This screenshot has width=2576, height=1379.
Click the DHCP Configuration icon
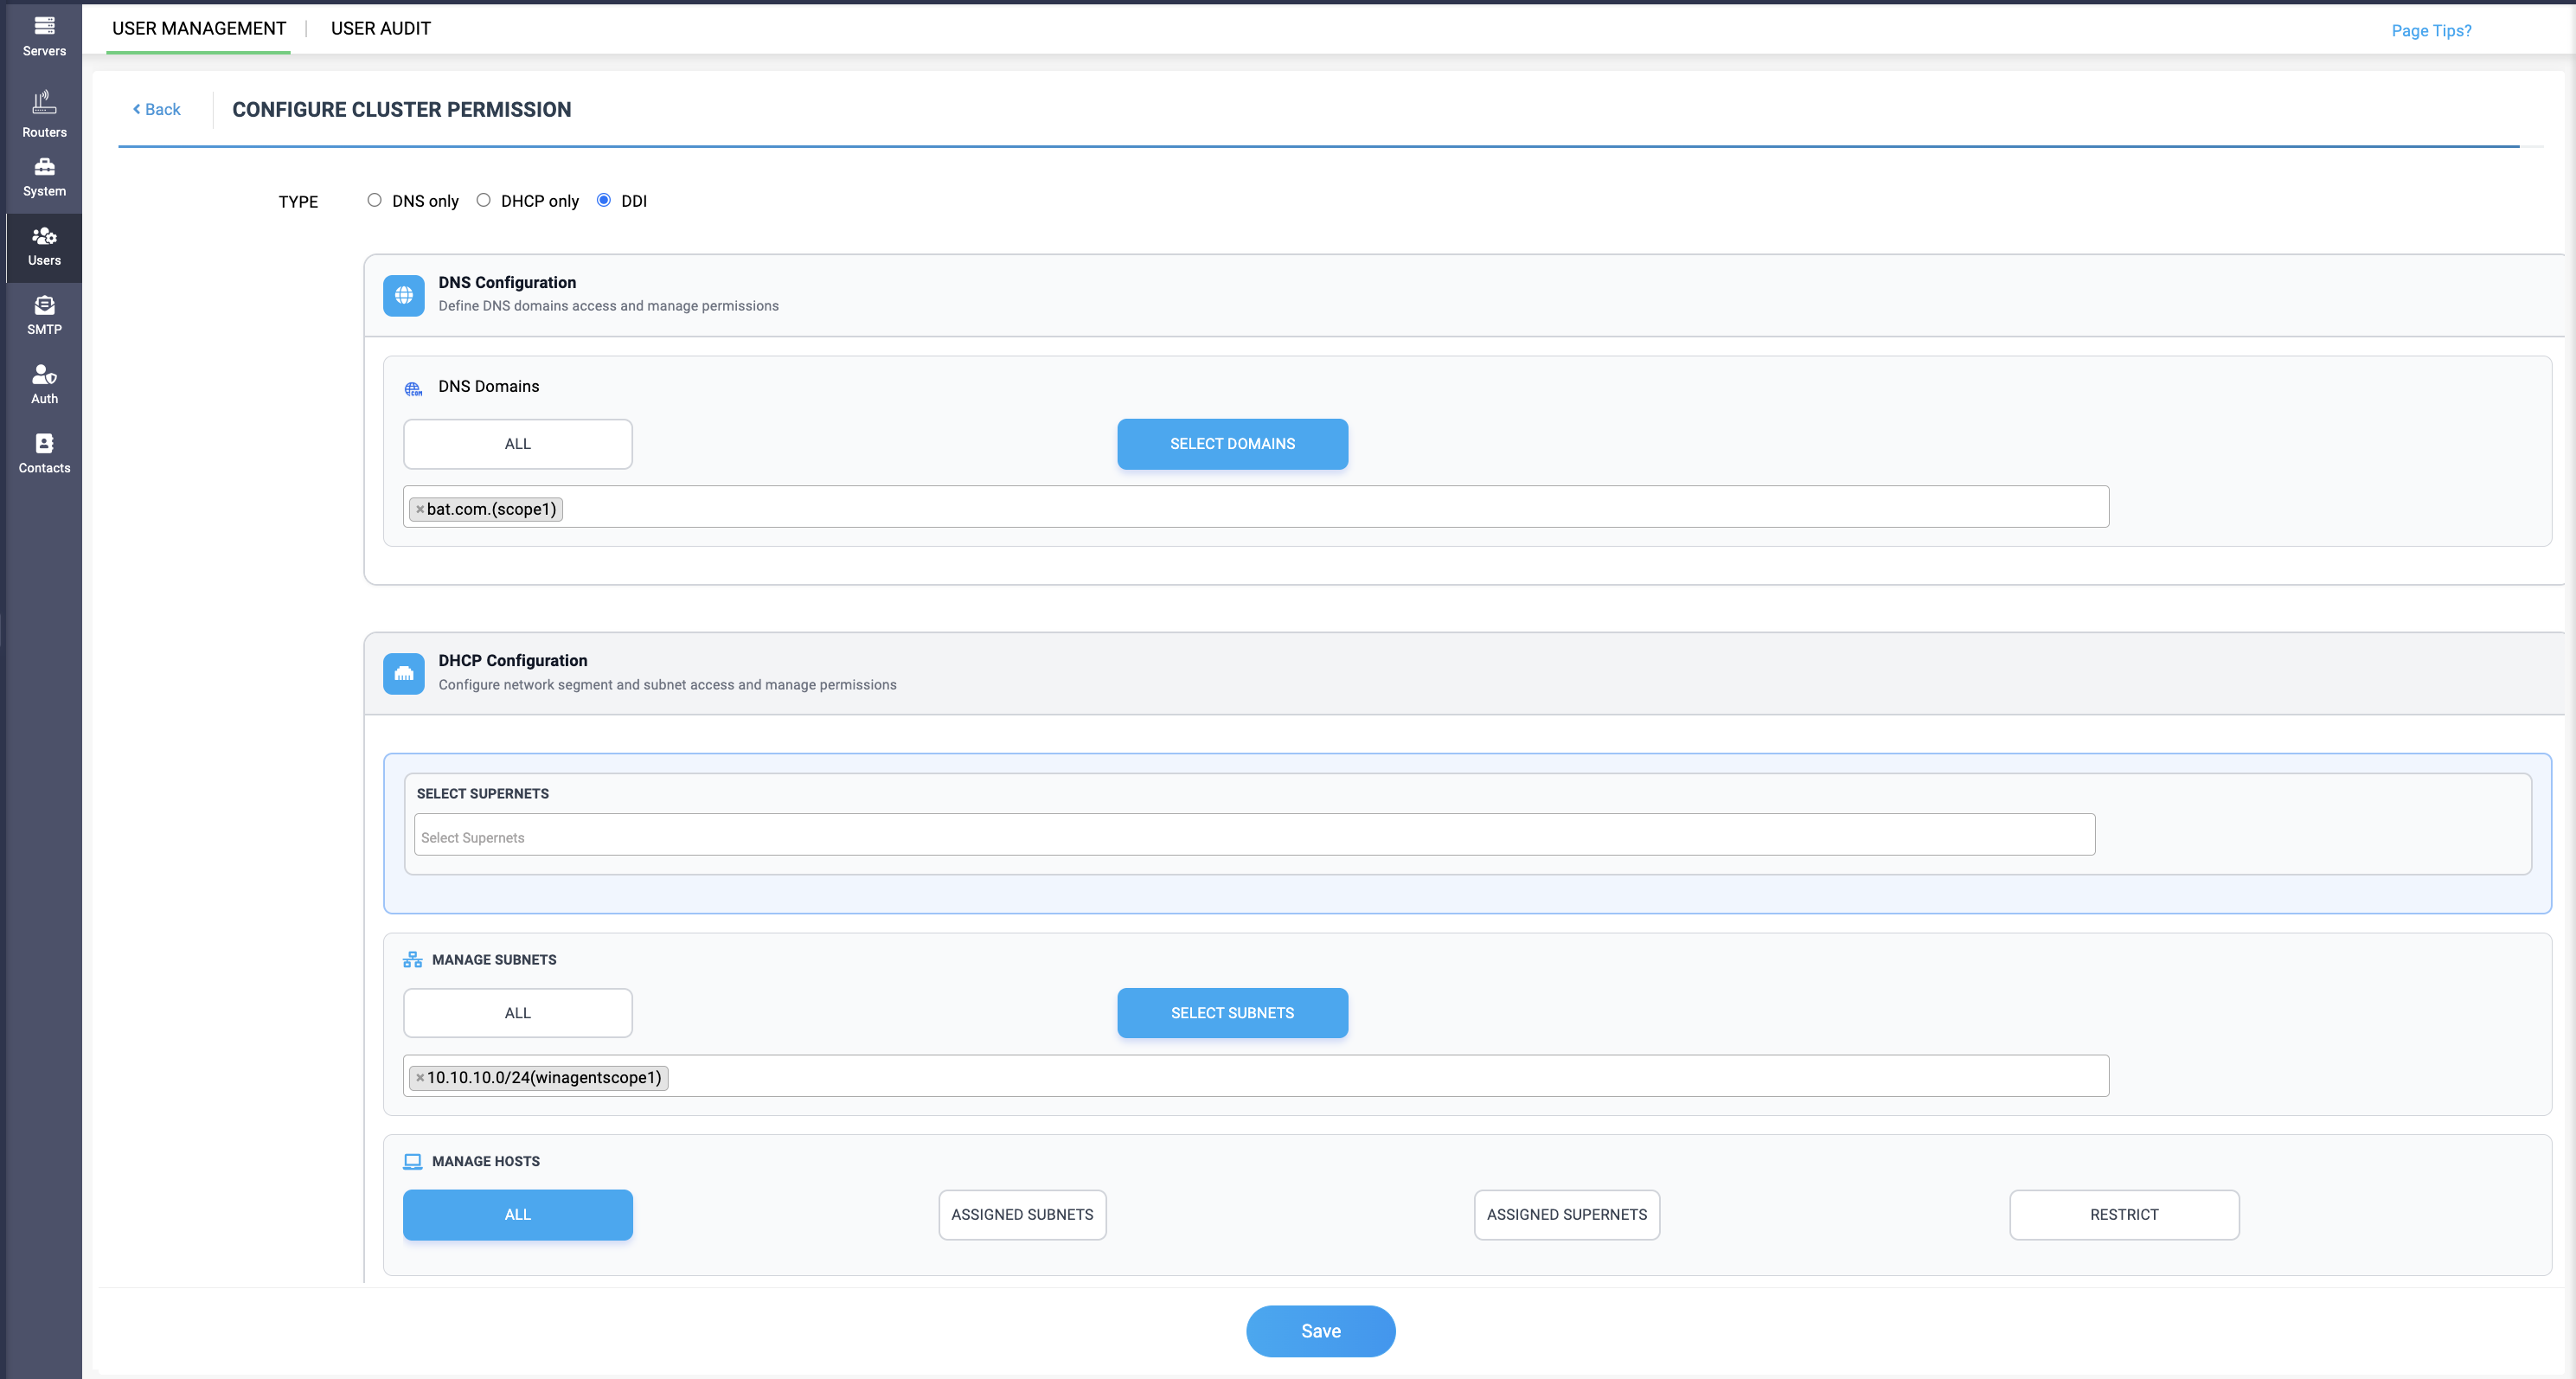(x=404, y=673)
